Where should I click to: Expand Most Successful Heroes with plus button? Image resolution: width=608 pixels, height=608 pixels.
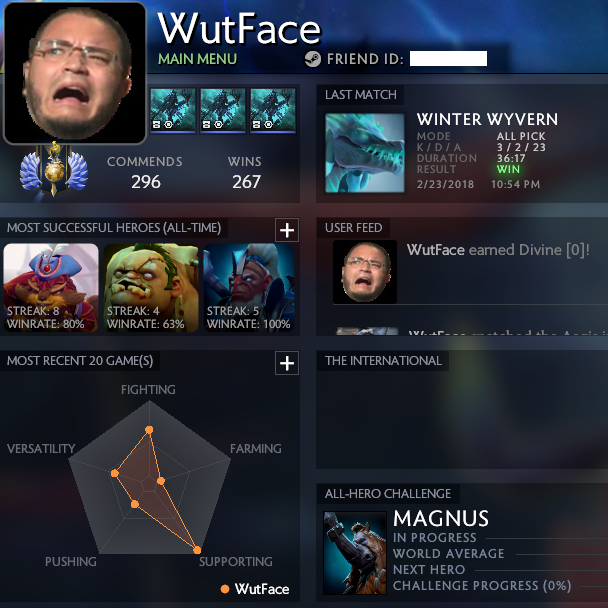(x=287, y=230)
